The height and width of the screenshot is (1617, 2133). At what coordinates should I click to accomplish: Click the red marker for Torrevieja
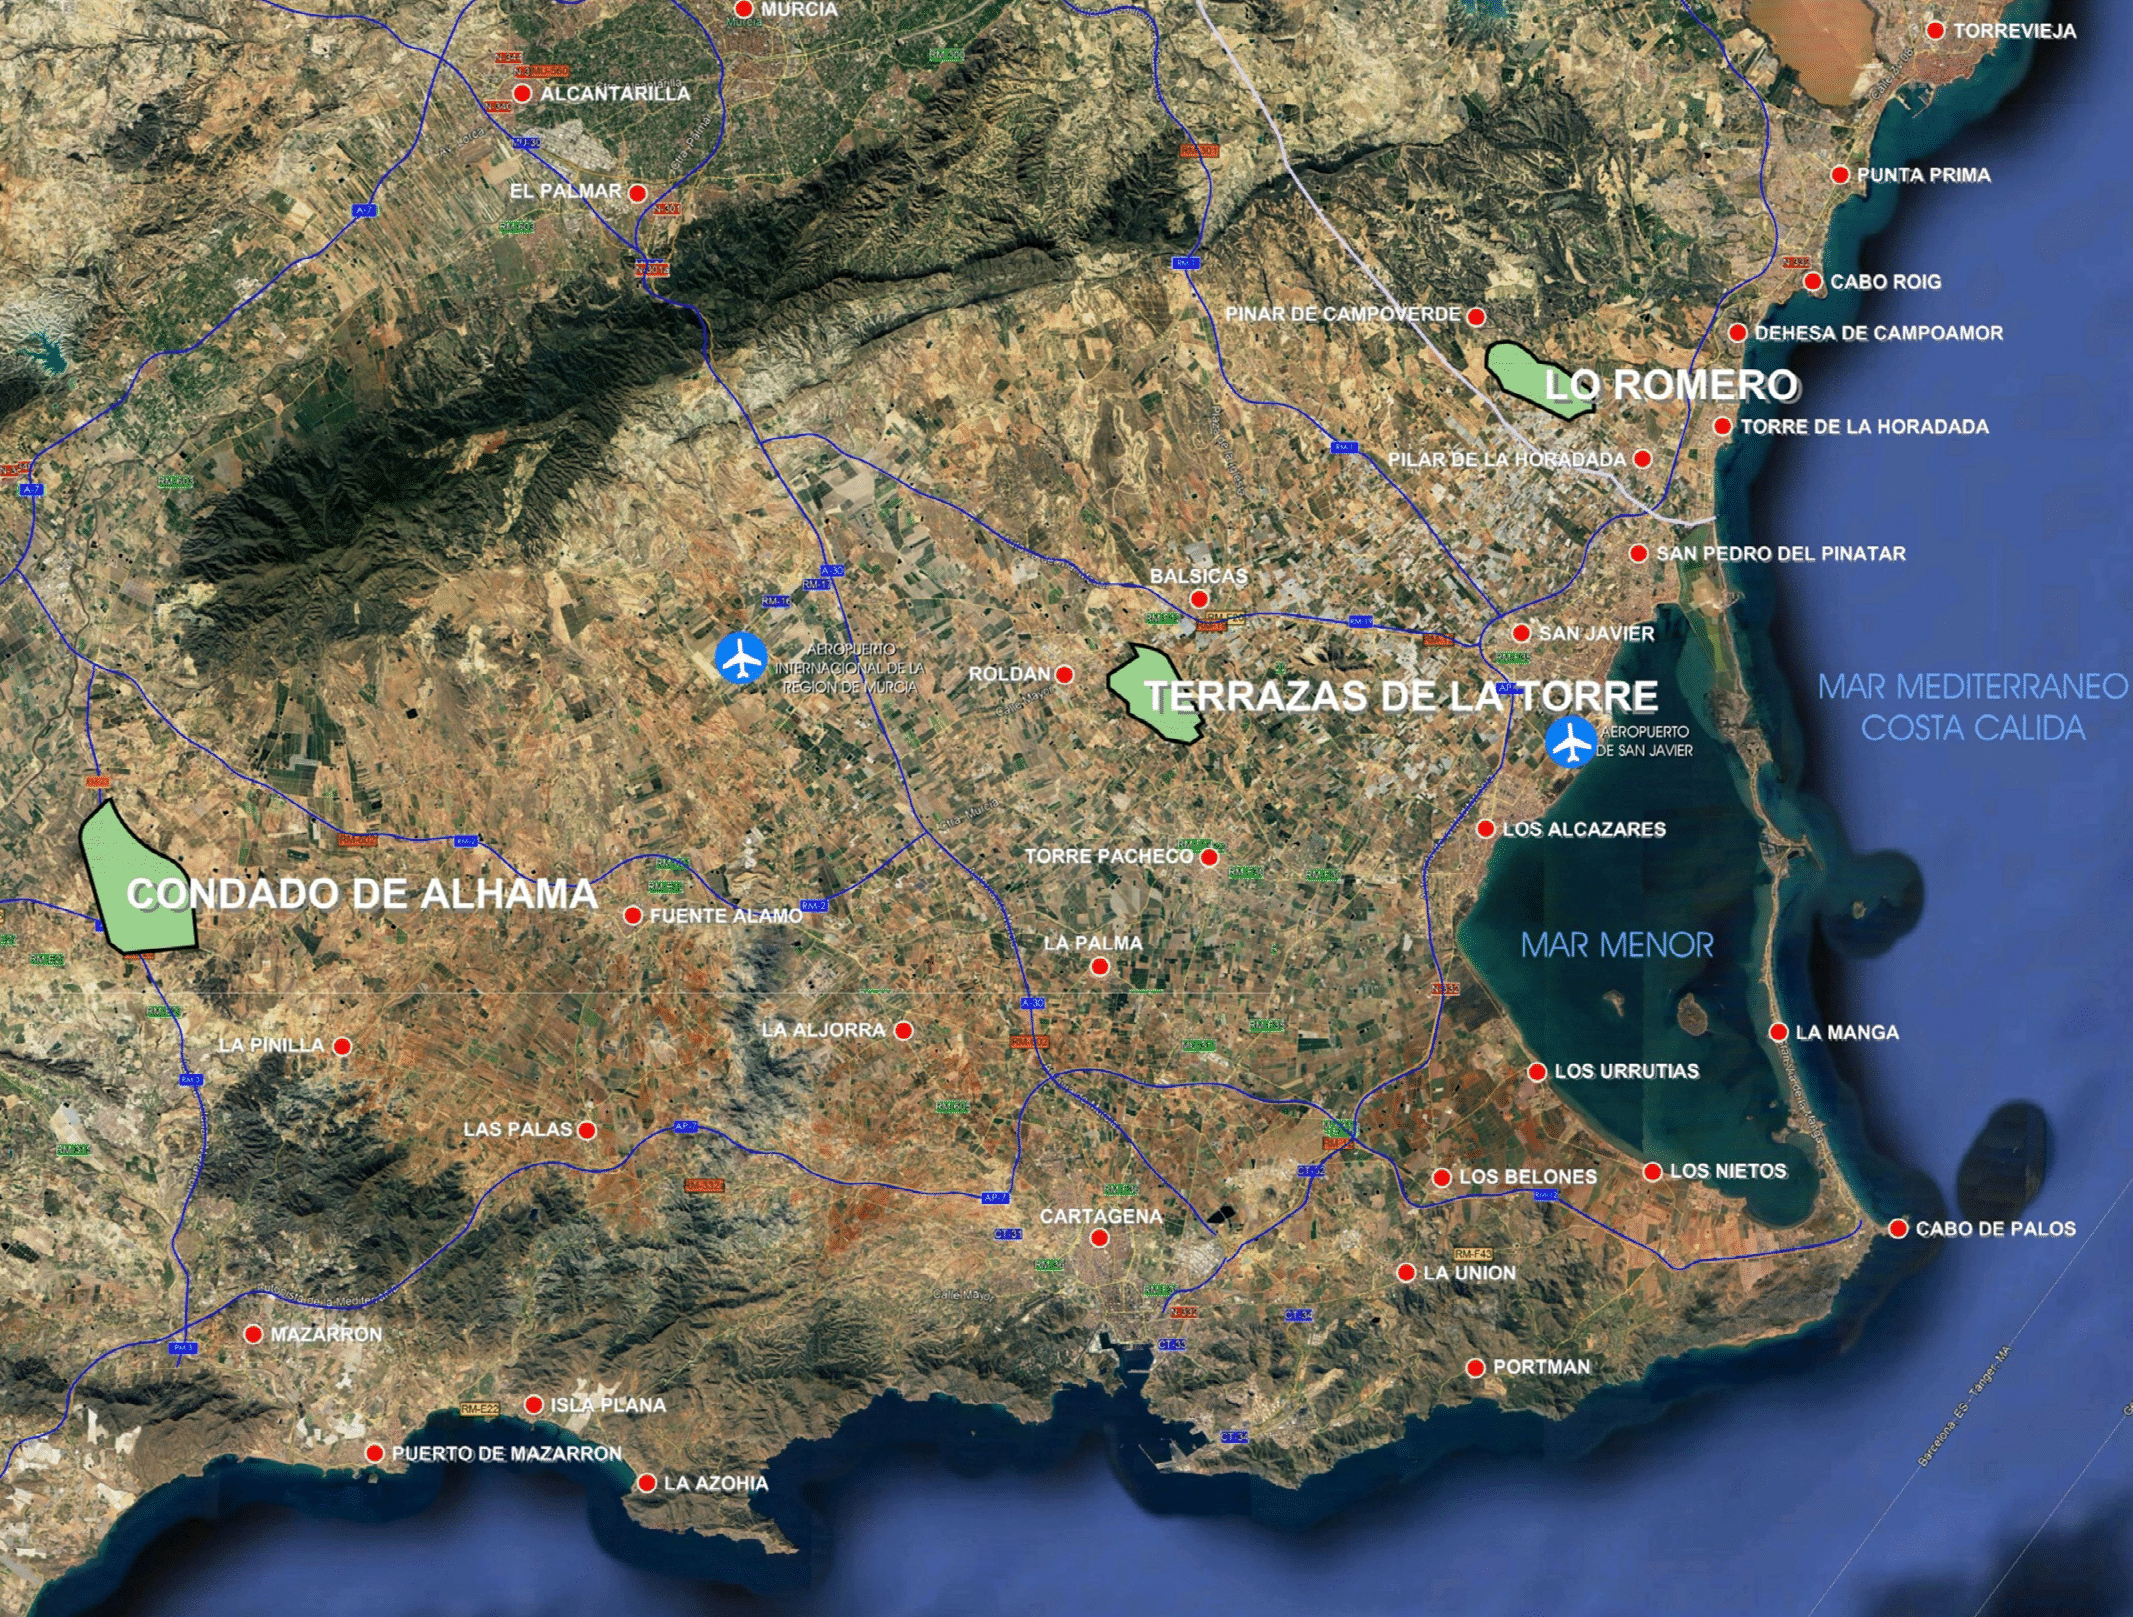pyautogui.click(x=1935, y=31)
